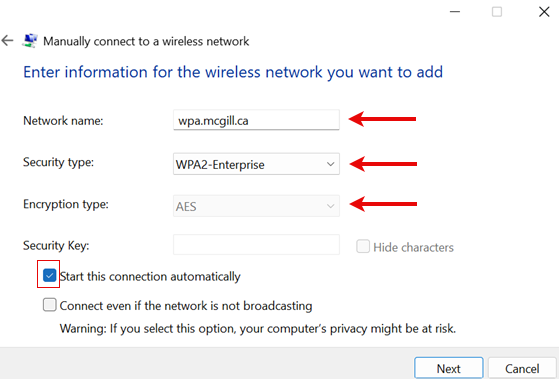Viewport: 559px width, 379px height.
Task: Close the wireless network dialog
Action: point(544,12)
